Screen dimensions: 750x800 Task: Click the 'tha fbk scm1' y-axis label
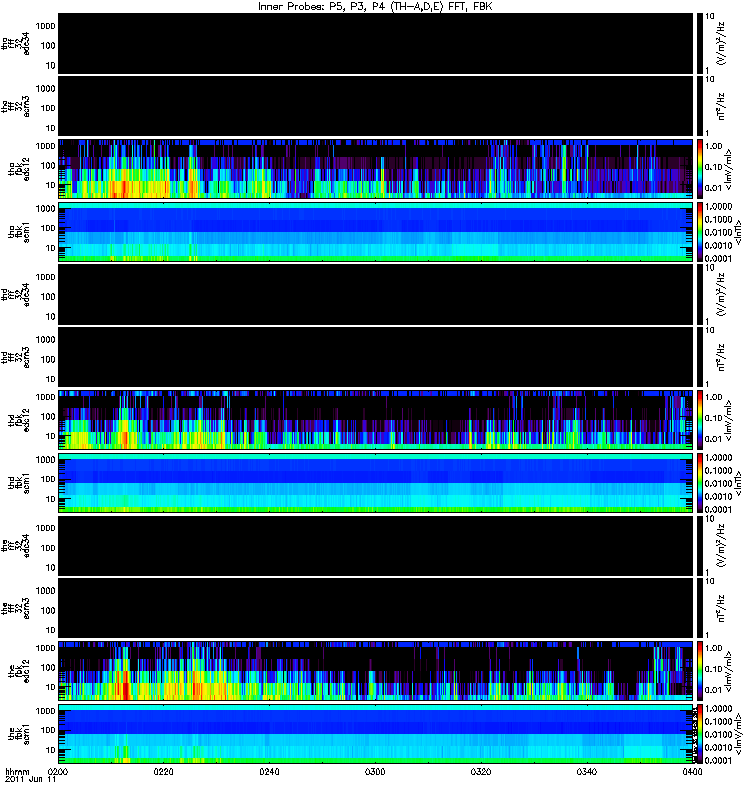[19, 232]
